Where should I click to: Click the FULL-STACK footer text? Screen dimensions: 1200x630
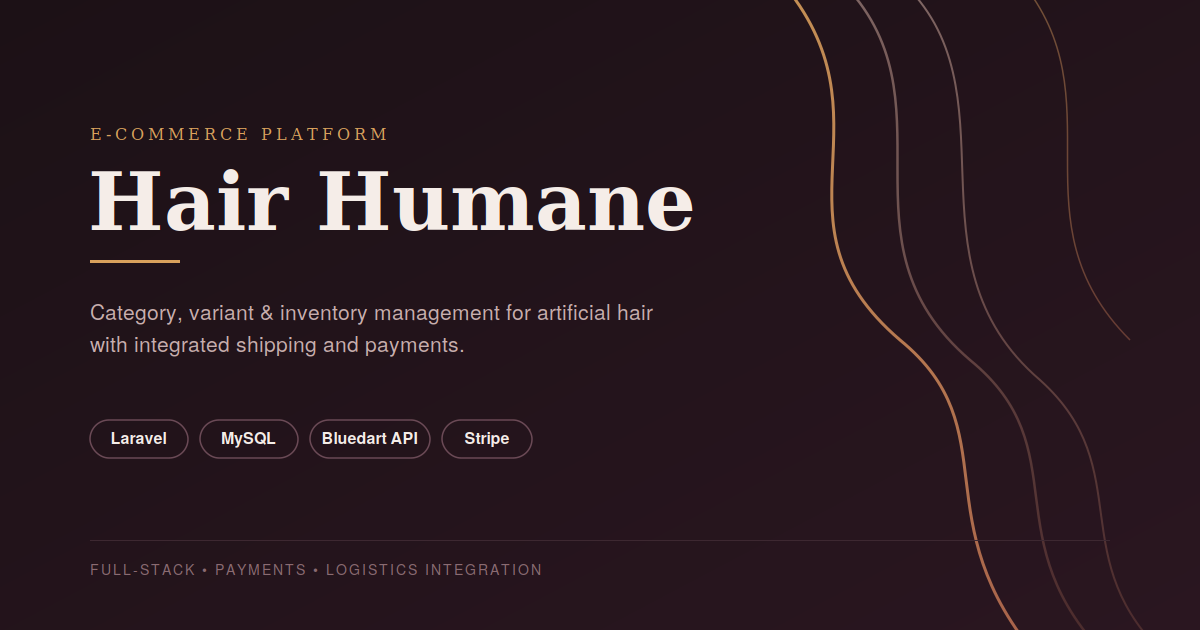143,570
